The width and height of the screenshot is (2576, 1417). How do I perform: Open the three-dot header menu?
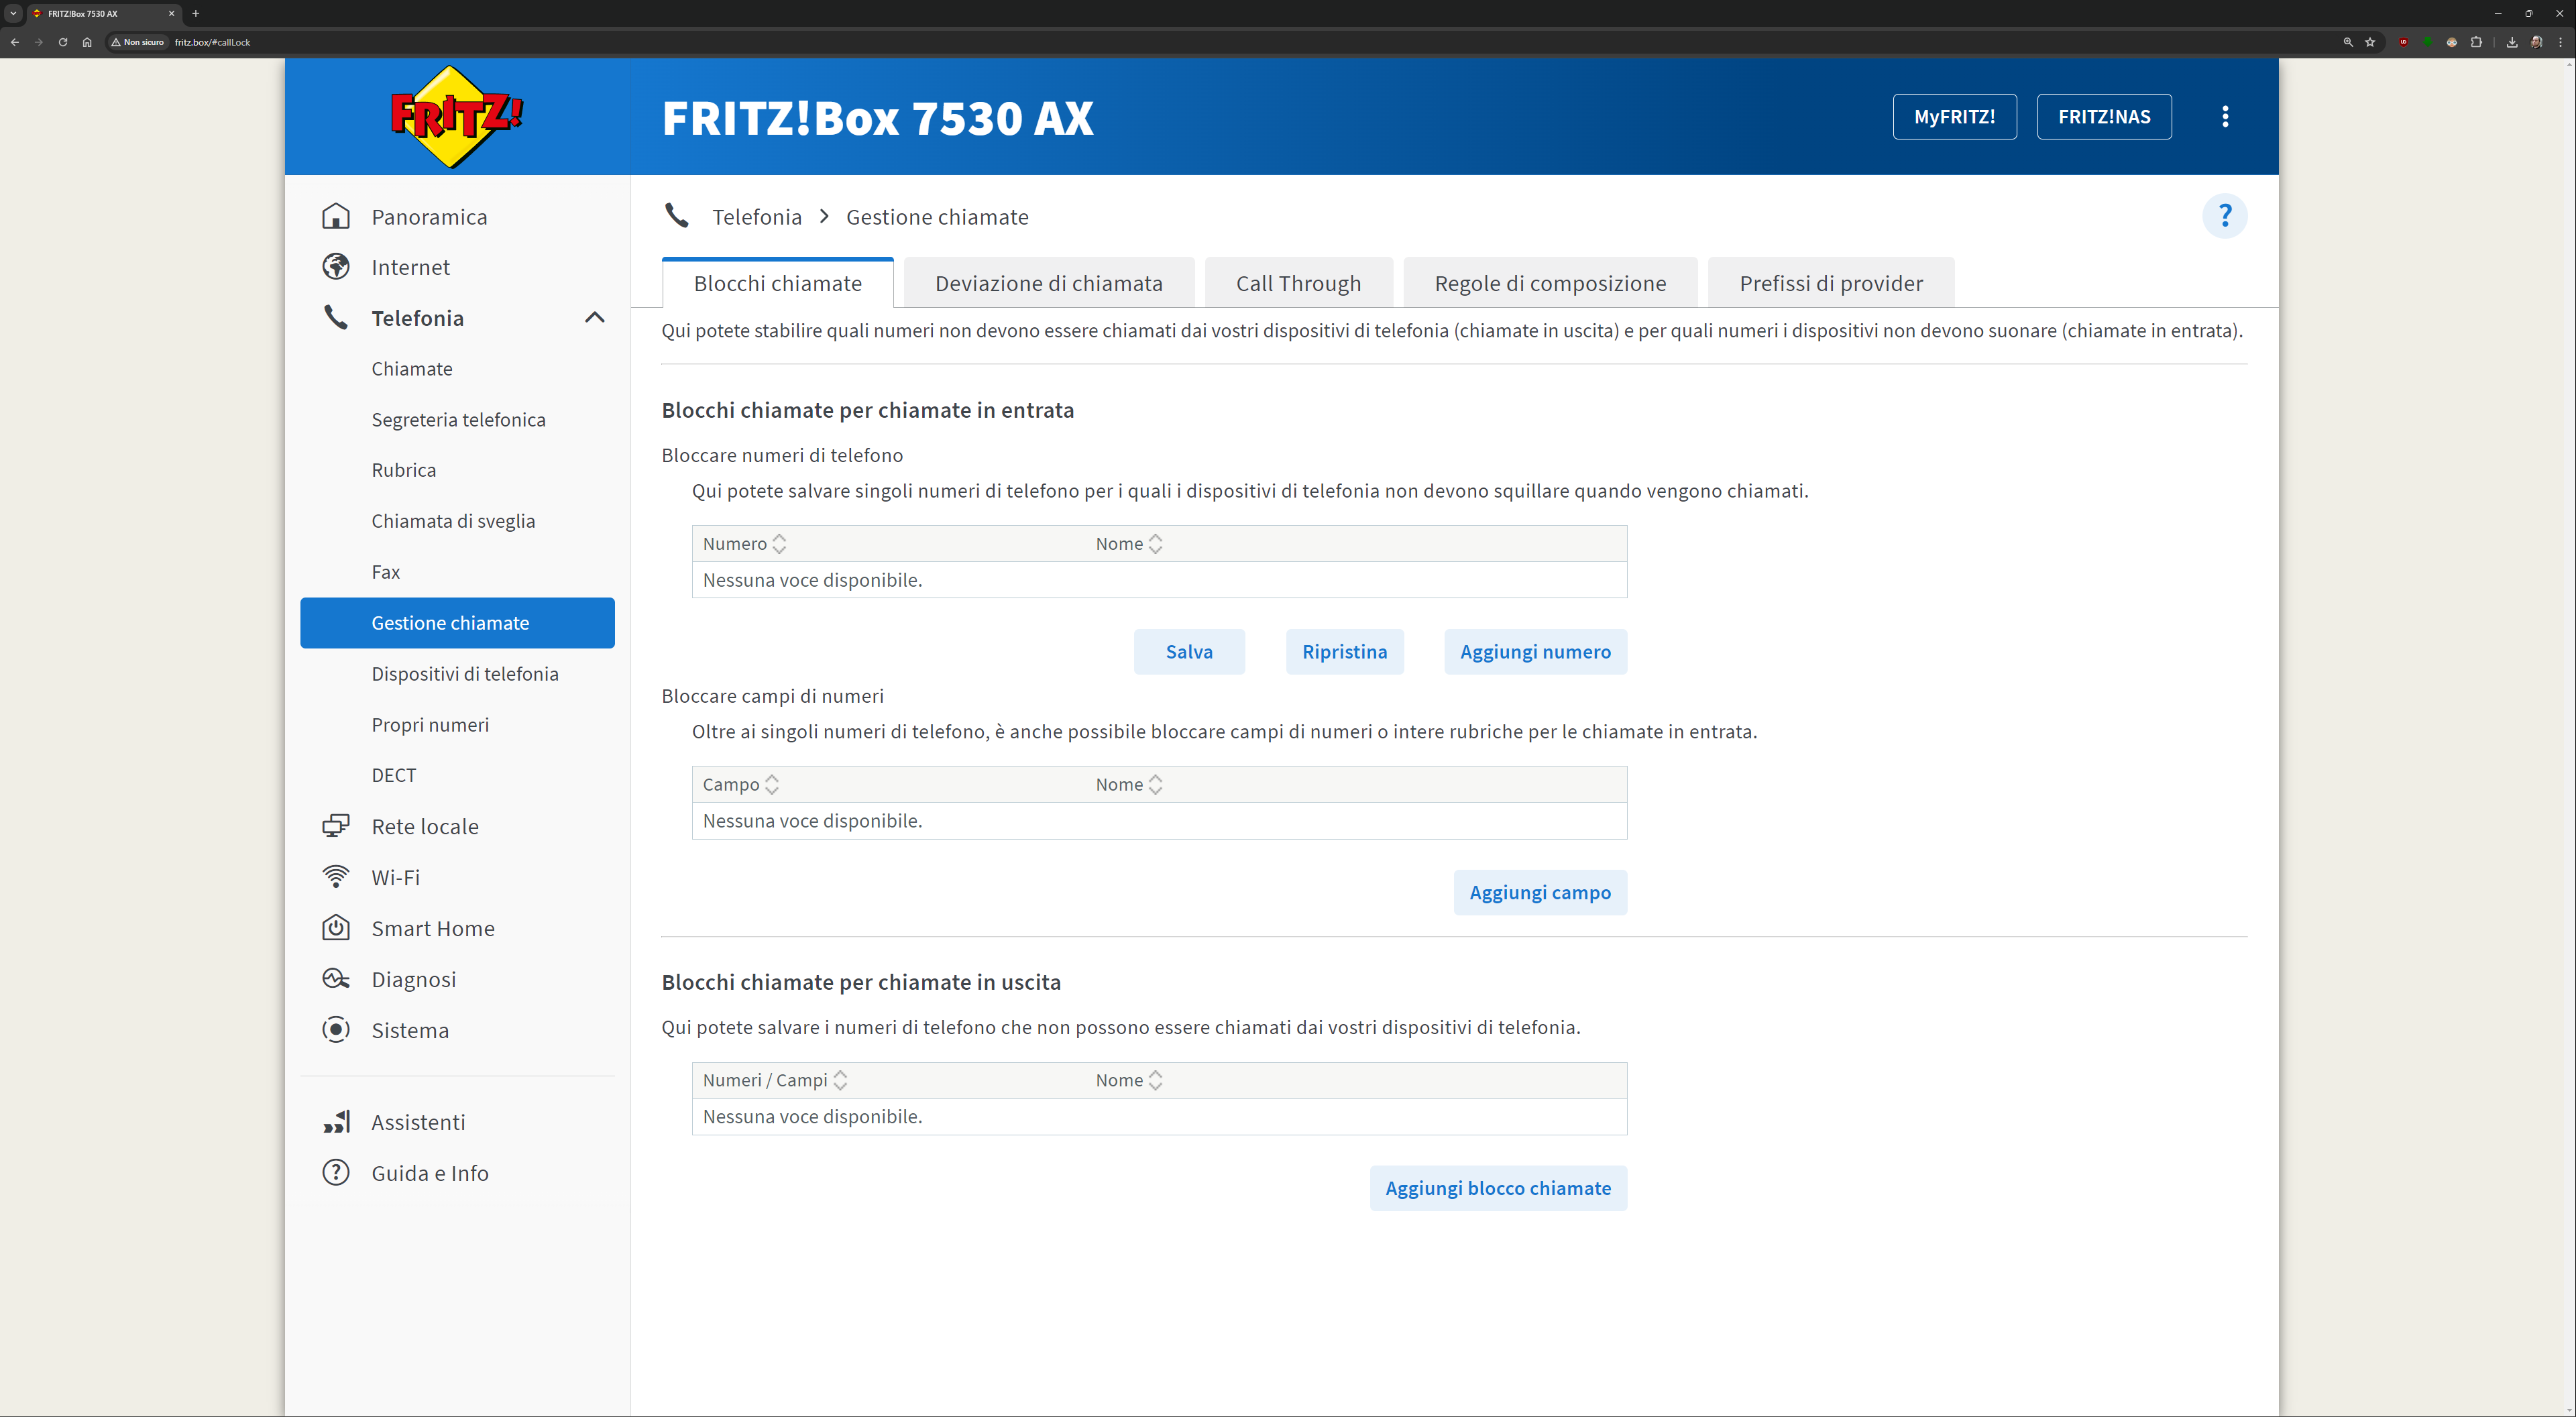(2225, 117)
